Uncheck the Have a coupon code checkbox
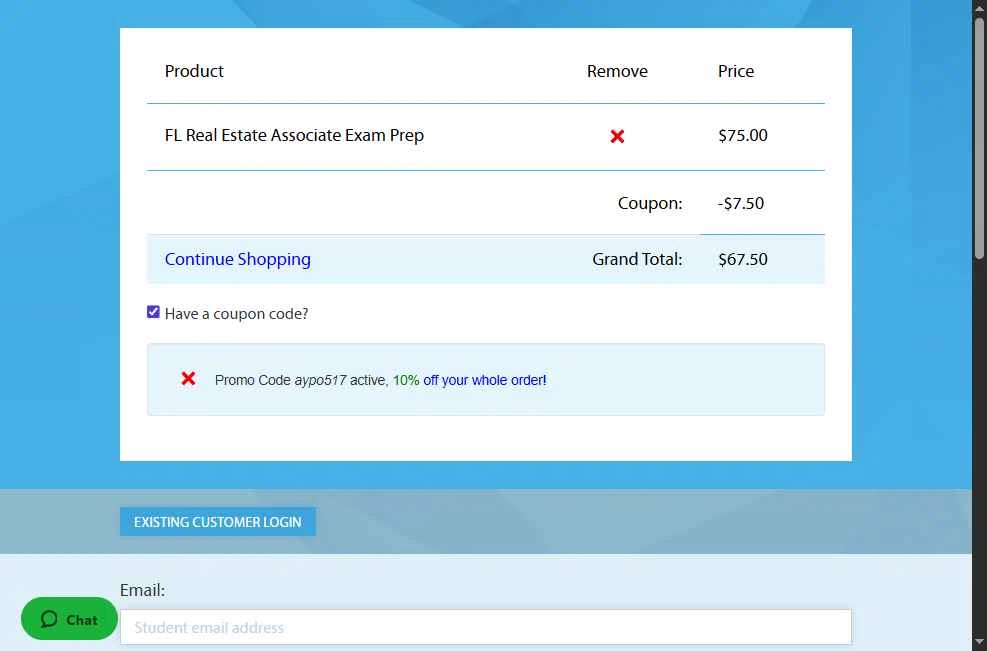The height and width of the screenshot is (651, 987). (x=153, y=312)
